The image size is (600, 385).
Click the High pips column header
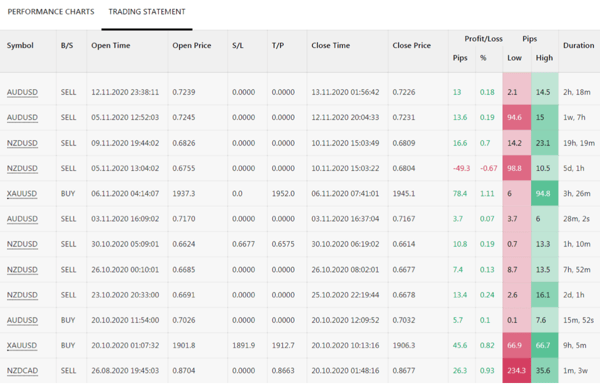click(544, 58)
